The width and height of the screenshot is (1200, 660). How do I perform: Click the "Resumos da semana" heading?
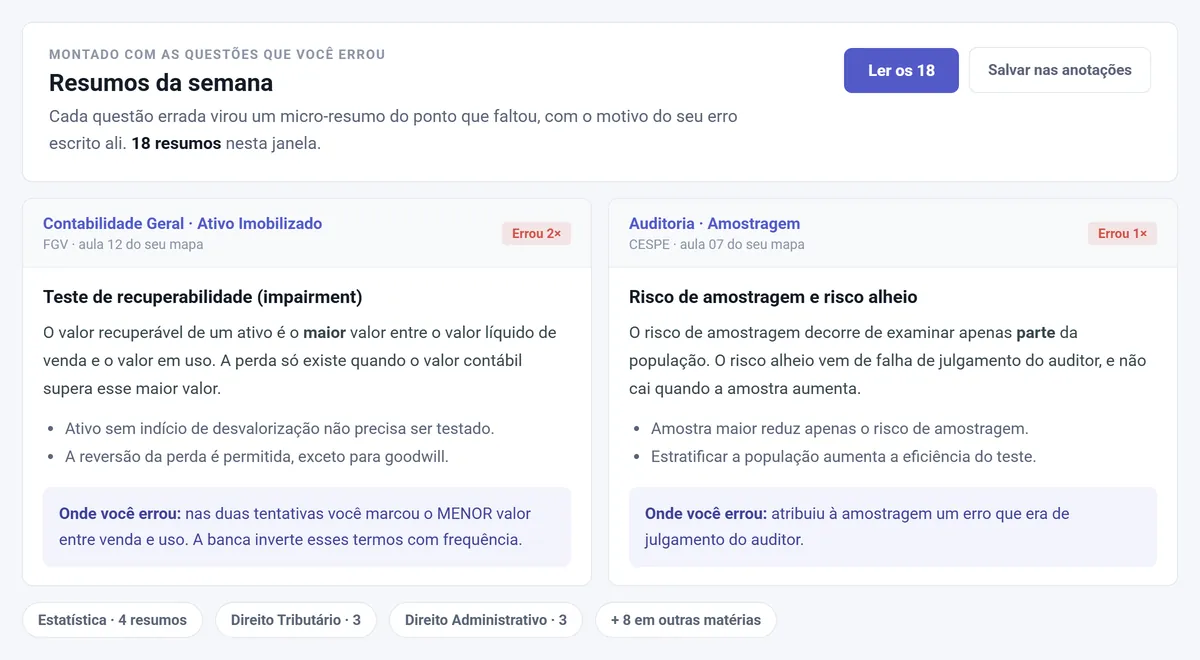click(161, 82)
